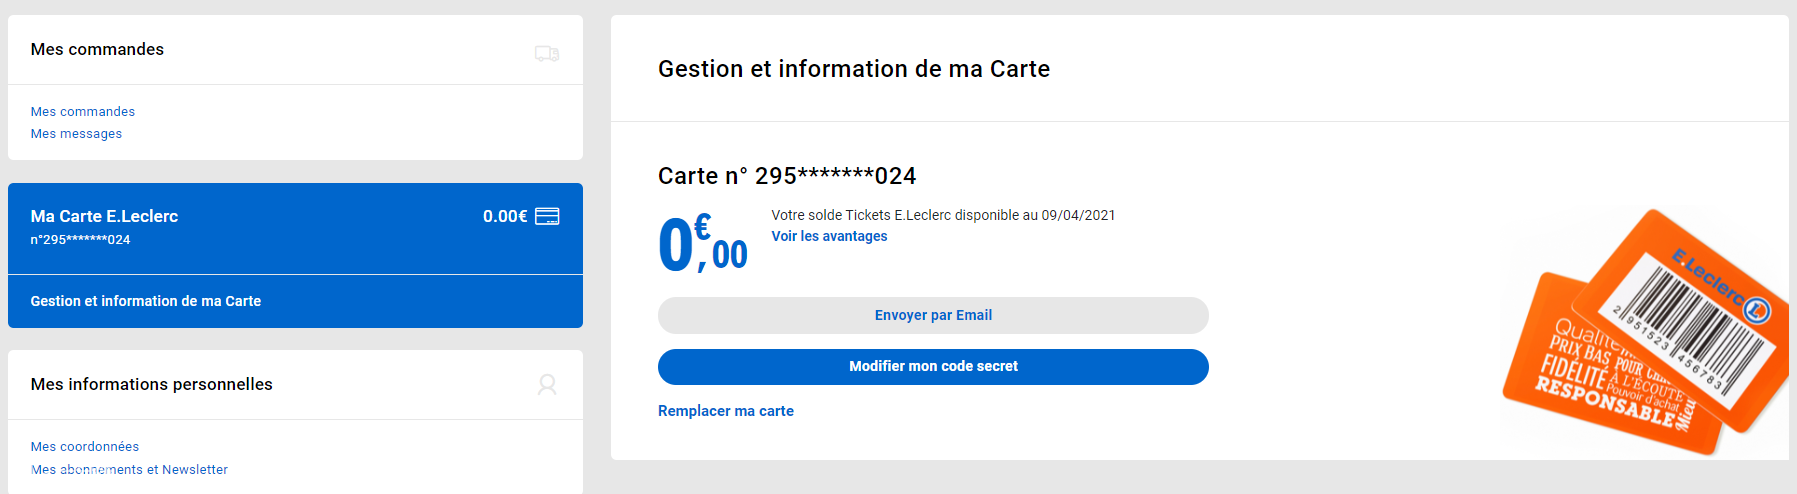Click the 0,00 euro balance amount
This screenshot has height=494, width=1797.
[x=703, y=243]
